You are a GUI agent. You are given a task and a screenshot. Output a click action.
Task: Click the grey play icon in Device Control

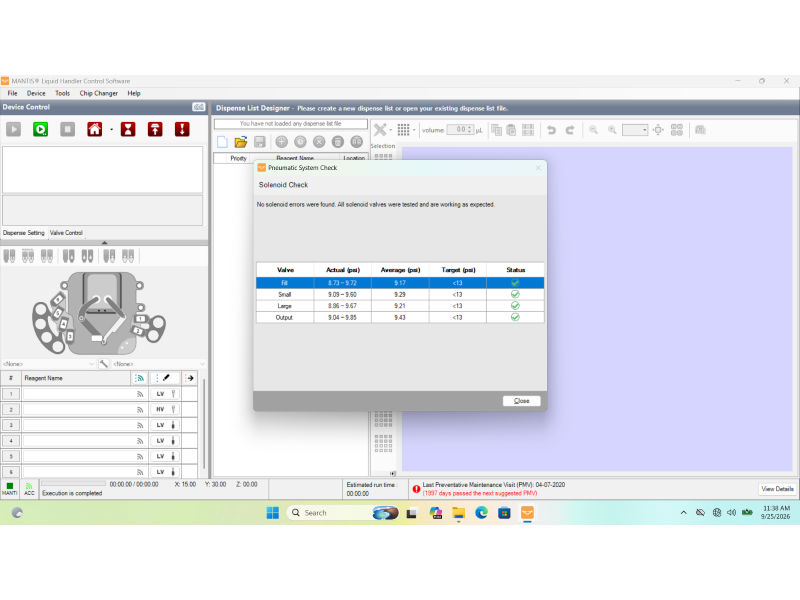[14, 130]
